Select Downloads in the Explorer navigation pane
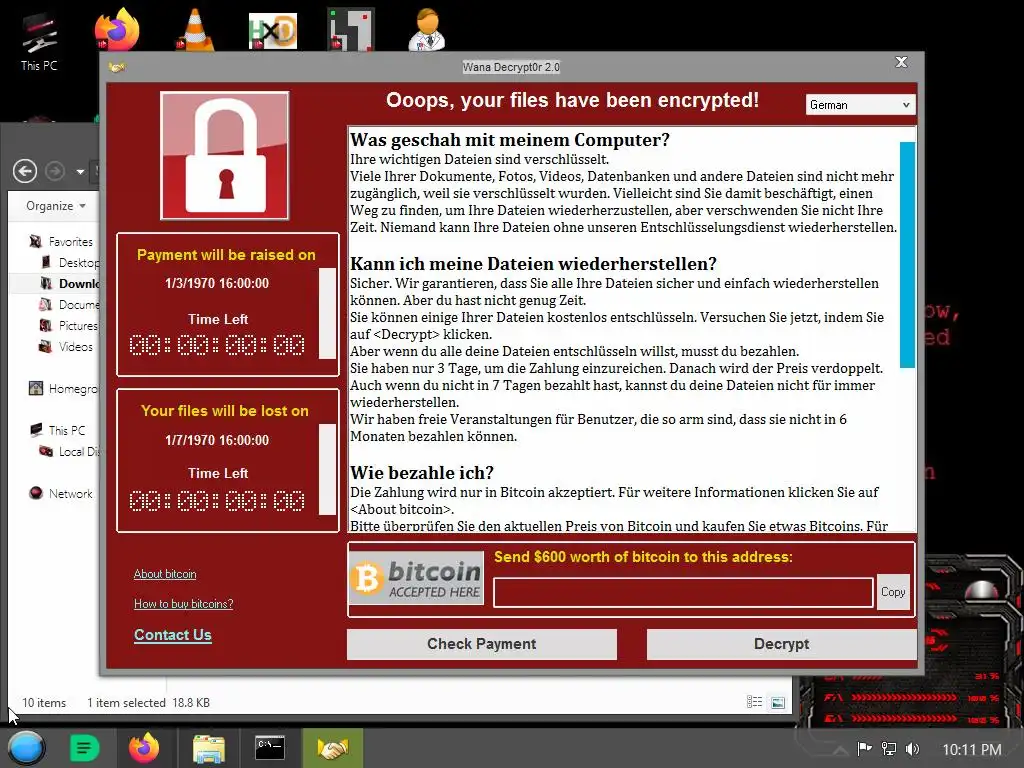 tap(70, 283)
